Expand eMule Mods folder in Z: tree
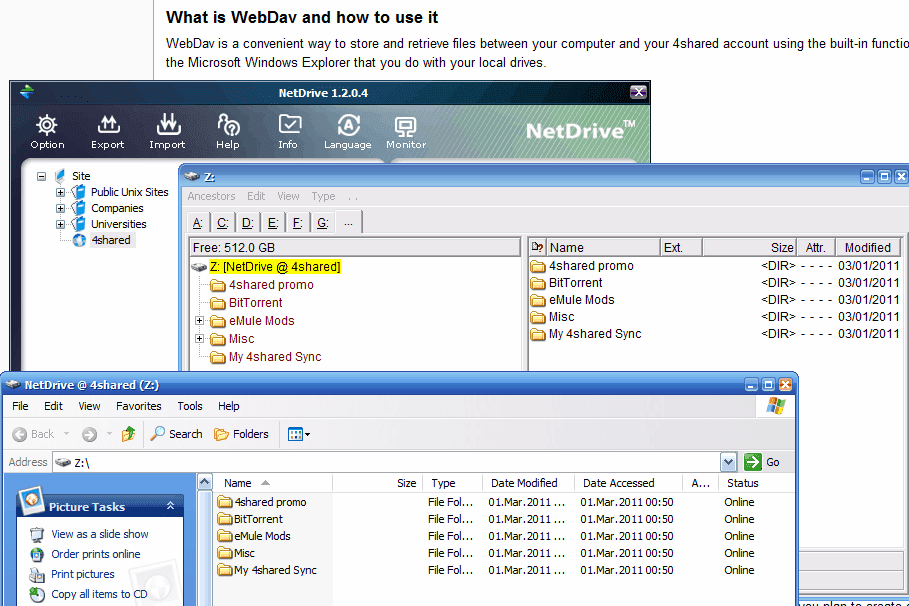The height and width of the screenshot is (606, 909). (199, 321)
